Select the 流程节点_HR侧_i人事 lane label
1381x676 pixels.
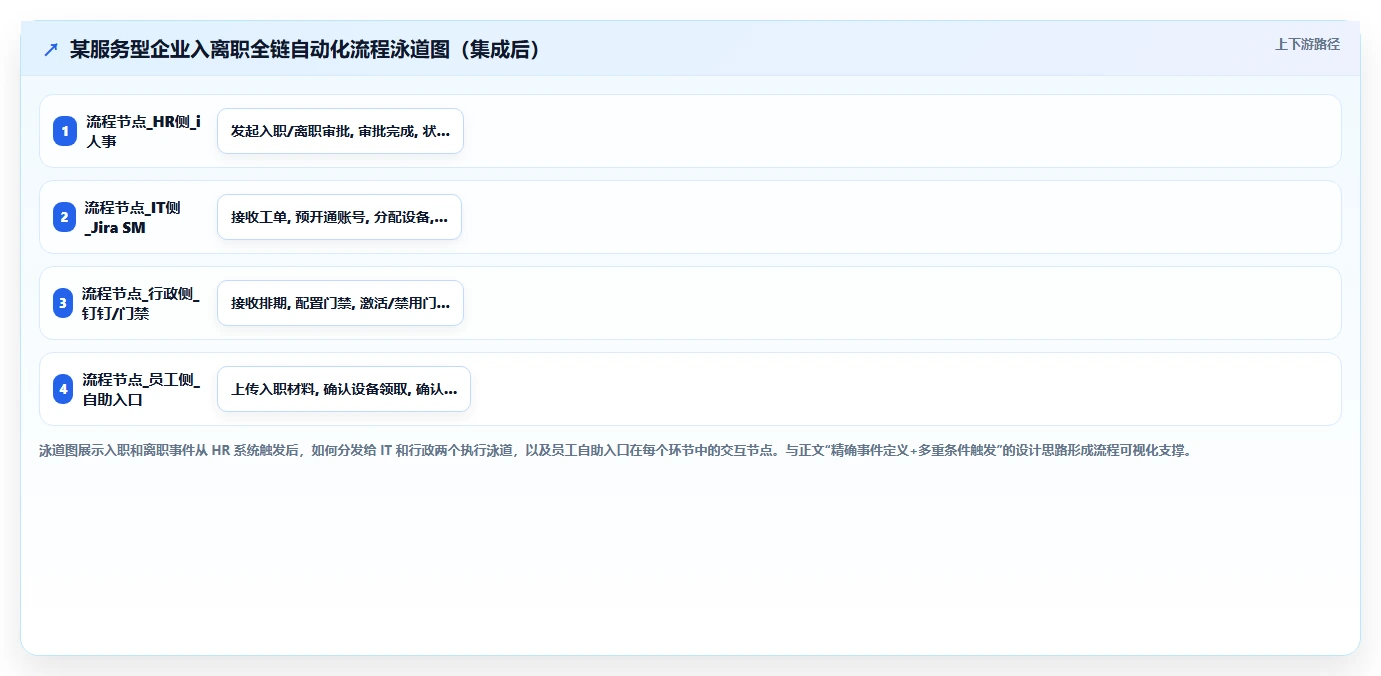pos(143,131)
